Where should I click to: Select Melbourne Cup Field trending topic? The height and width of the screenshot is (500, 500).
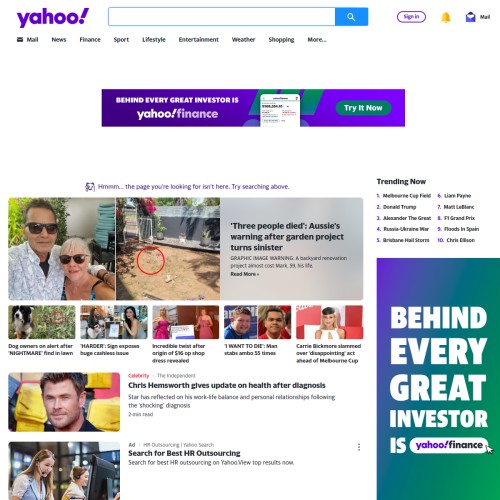click(407, 196)
